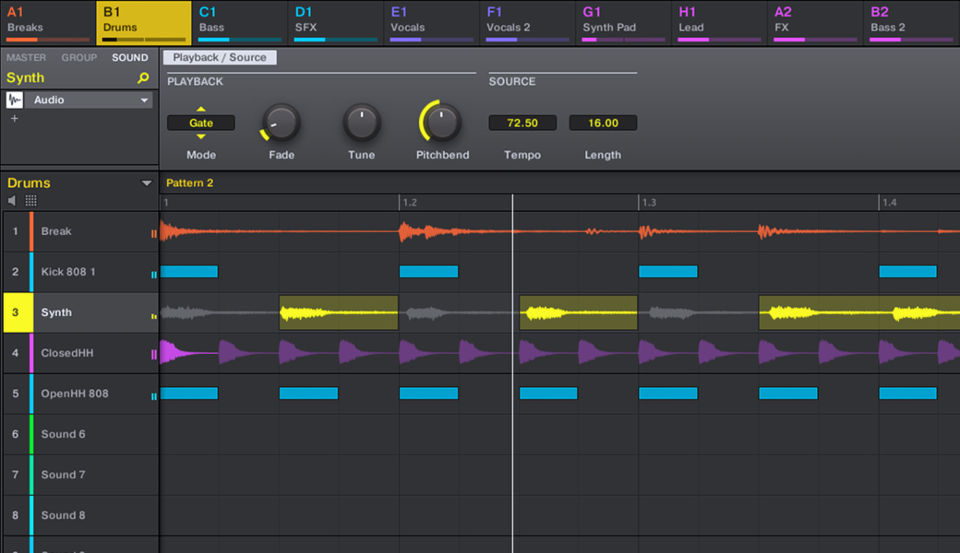Click the Tempo value field 72.50
960x553 pixels.
pyautogui.click(x=522, y=123)
